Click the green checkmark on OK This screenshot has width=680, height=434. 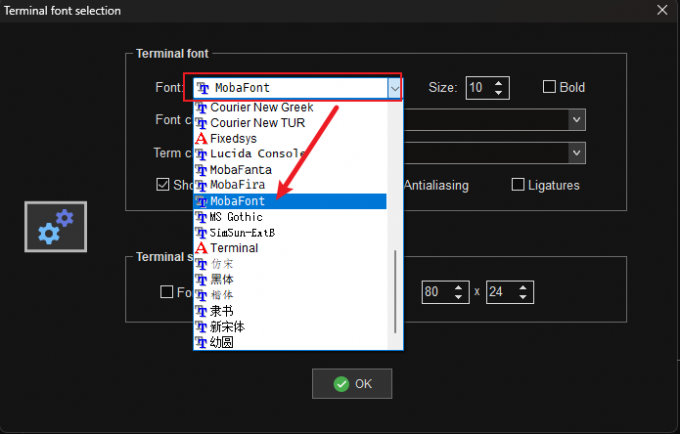pos(341,384)
